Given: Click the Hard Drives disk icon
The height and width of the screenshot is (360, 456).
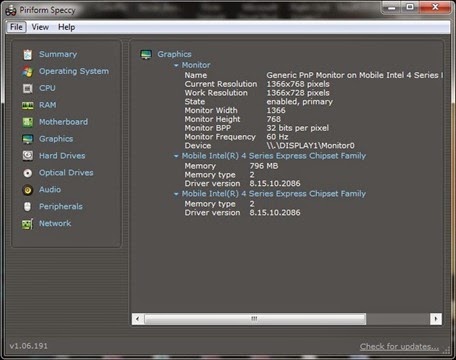Looking at the screenshot, I should pos(28,156).
